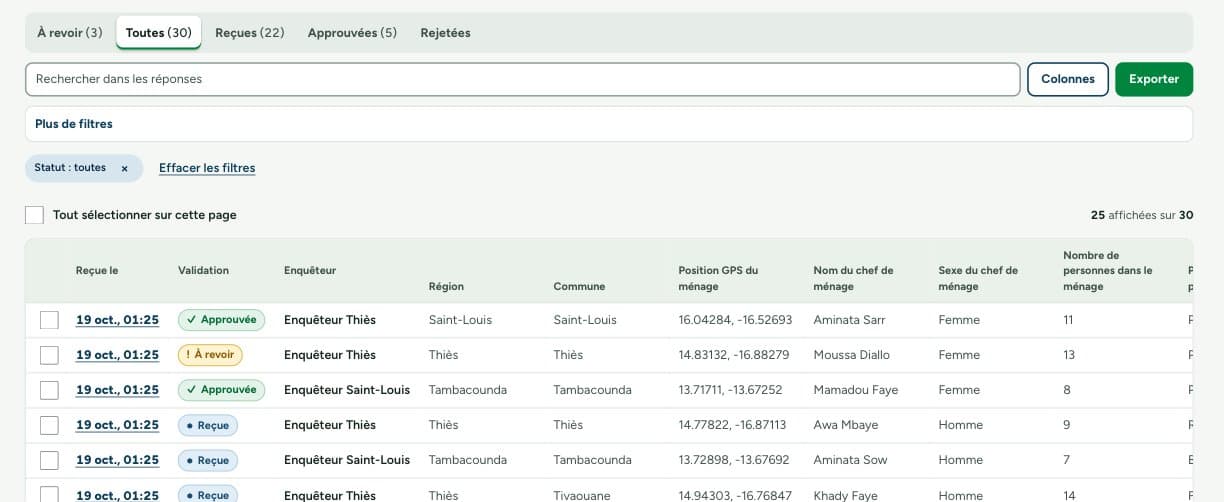Click the 'Sexe du chef de ménage' header
This screenshot has height=502, width=1224.
978,278
